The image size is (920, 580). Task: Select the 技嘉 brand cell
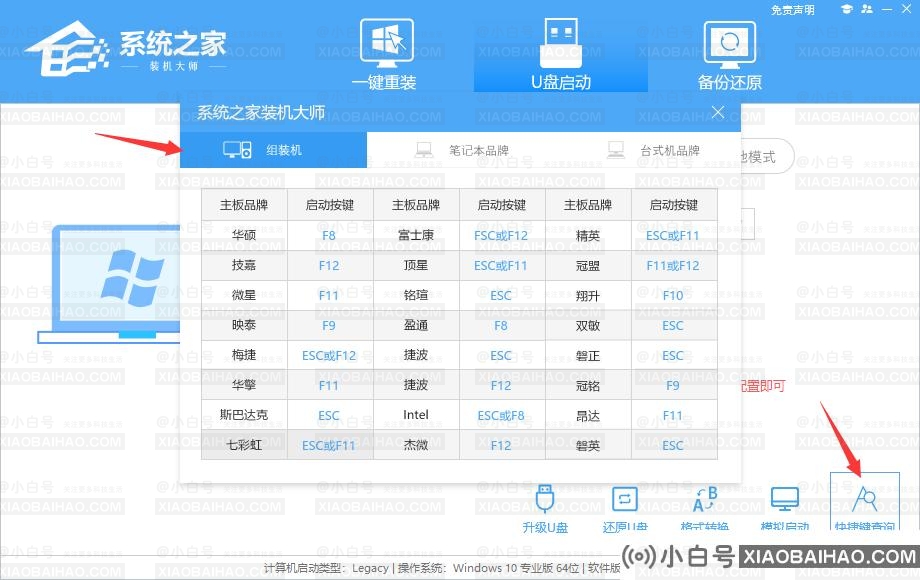(x=244, y=266)
